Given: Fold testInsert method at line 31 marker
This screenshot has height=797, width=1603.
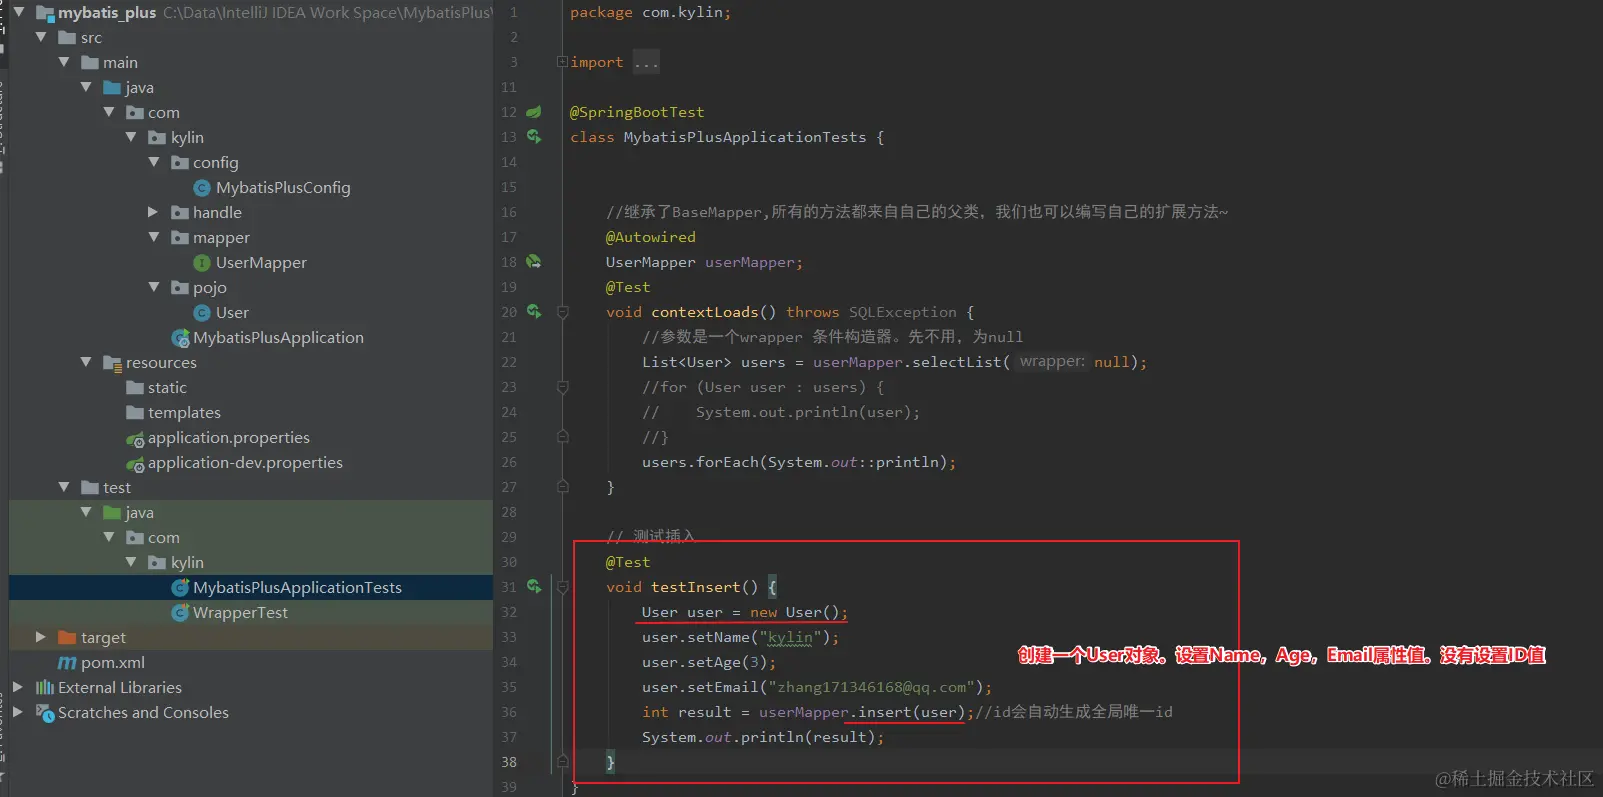Looking at the screenshot, I should pos(562,587).
